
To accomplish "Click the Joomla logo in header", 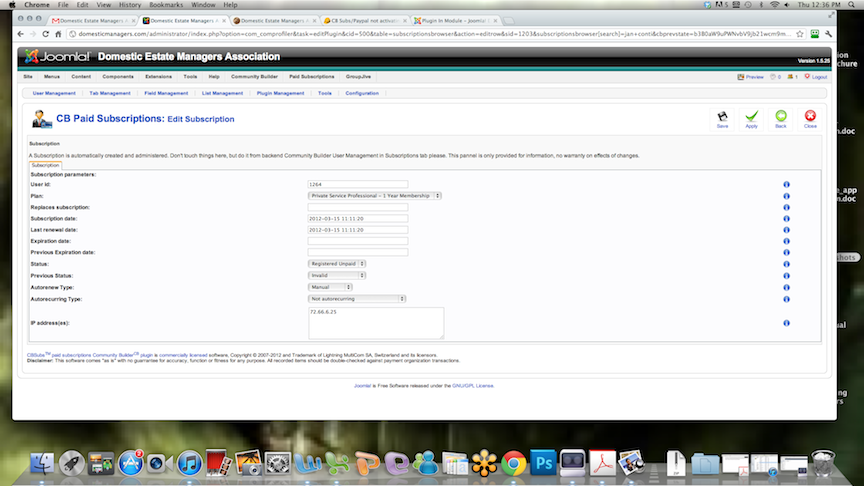I will 57,56.
